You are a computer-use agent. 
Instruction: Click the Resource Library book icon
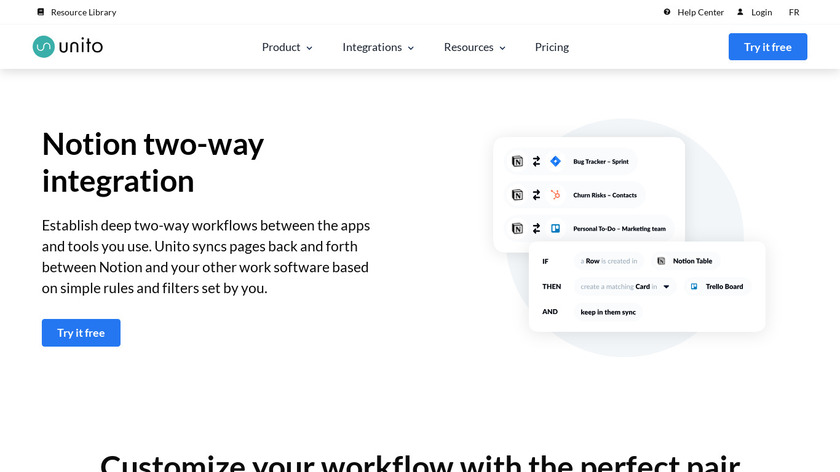(x=41, y=12)
